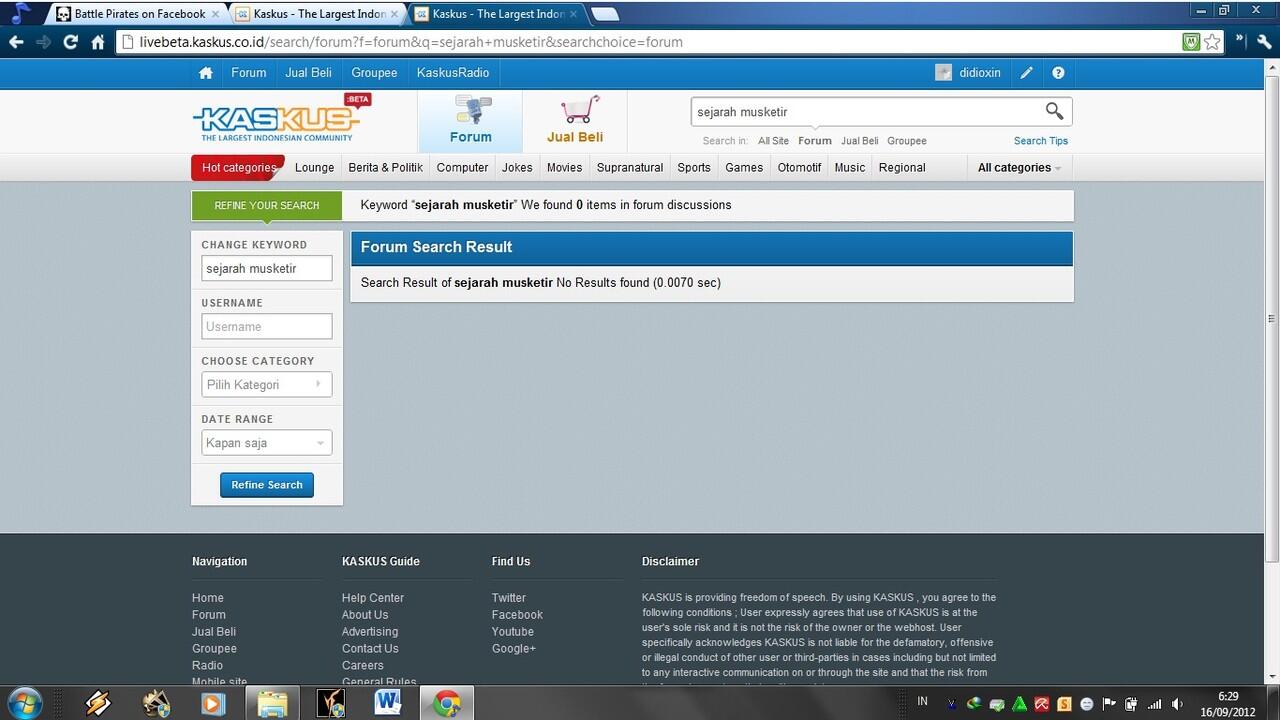Image resolution: width=1280 pixels, height=720 pixels.
Task: Open Microsoft Word from taskbar
Action: pyautogui.click(x=388, y=703)
